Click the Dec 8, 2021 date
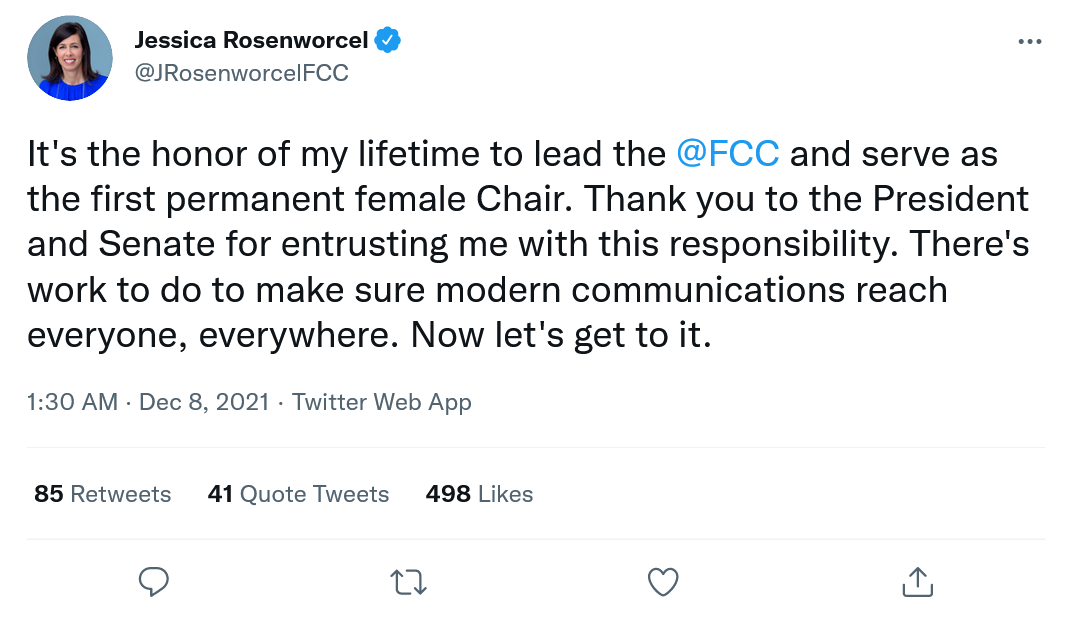Viewport: 1070px width, 621px height. pos(204,402)
